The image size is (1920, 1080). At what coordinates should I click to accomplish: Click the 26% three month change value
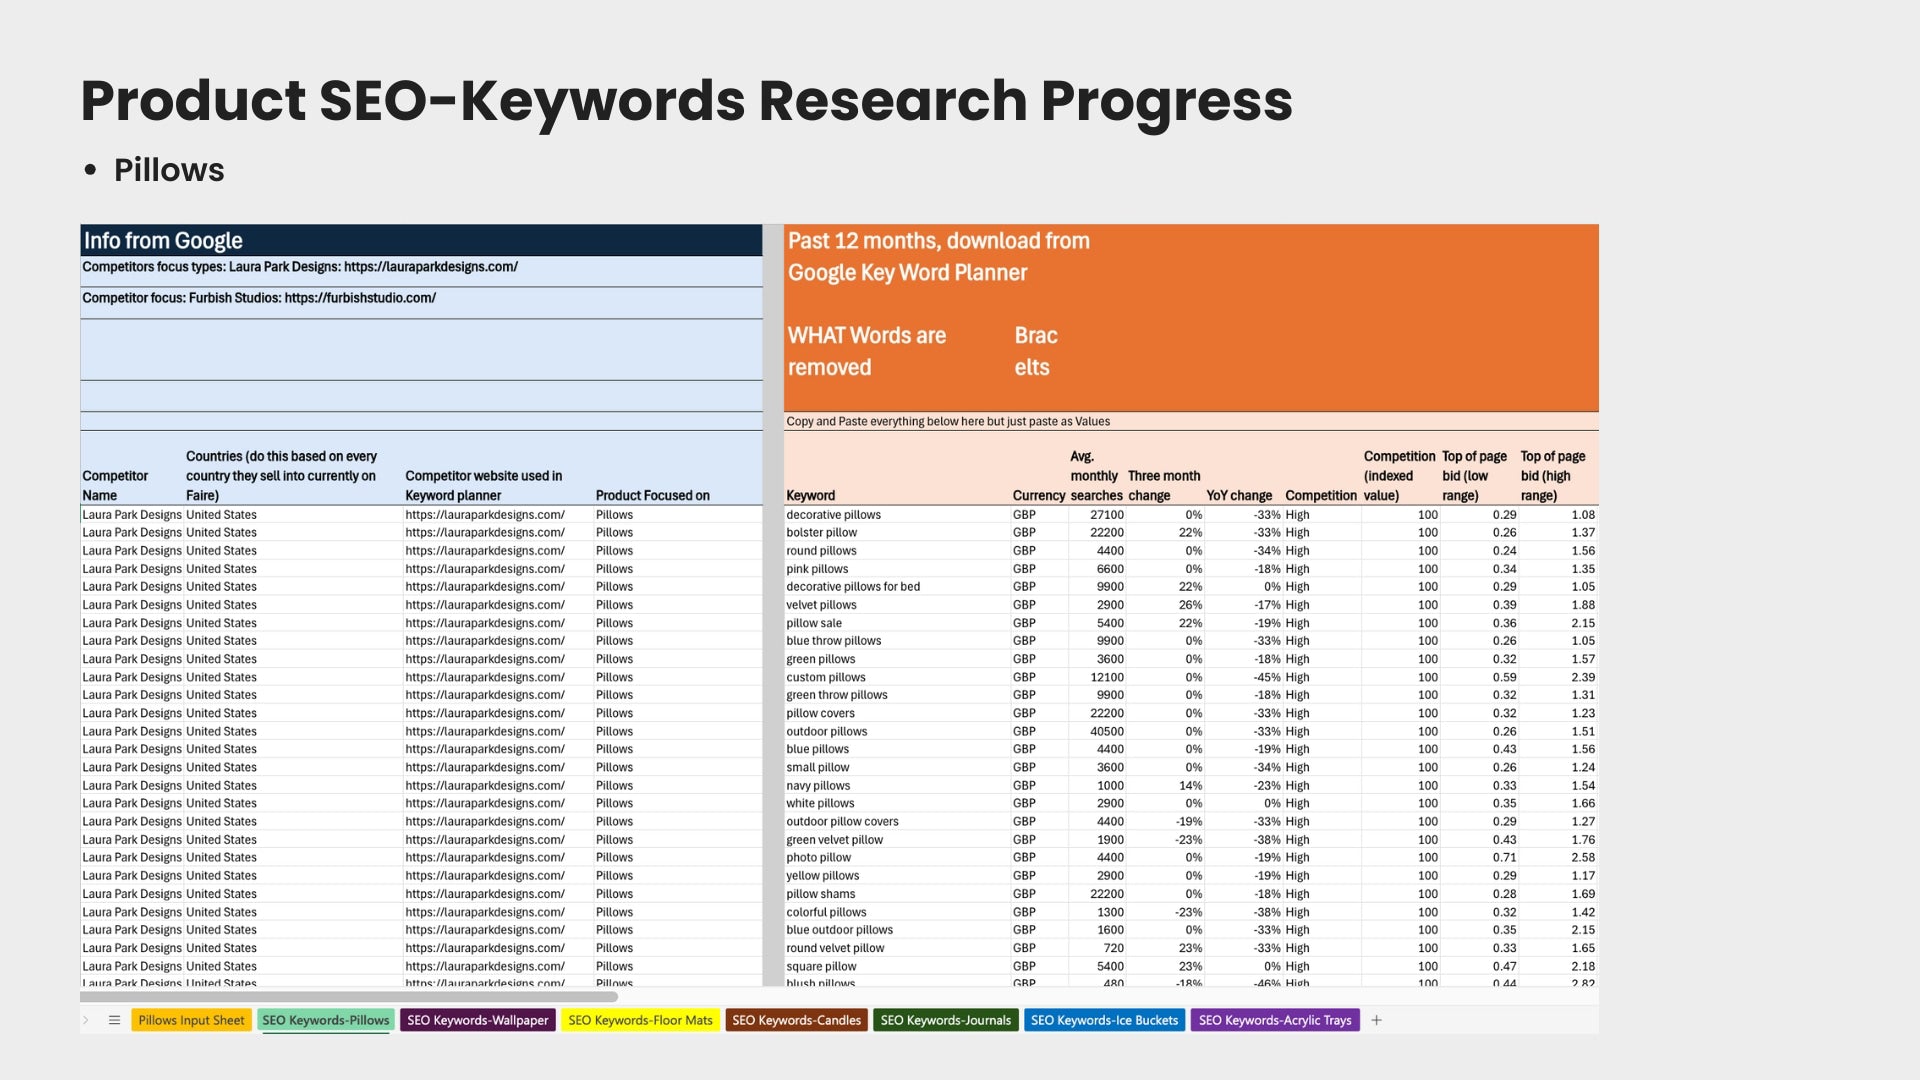[x=1190, y=605]
